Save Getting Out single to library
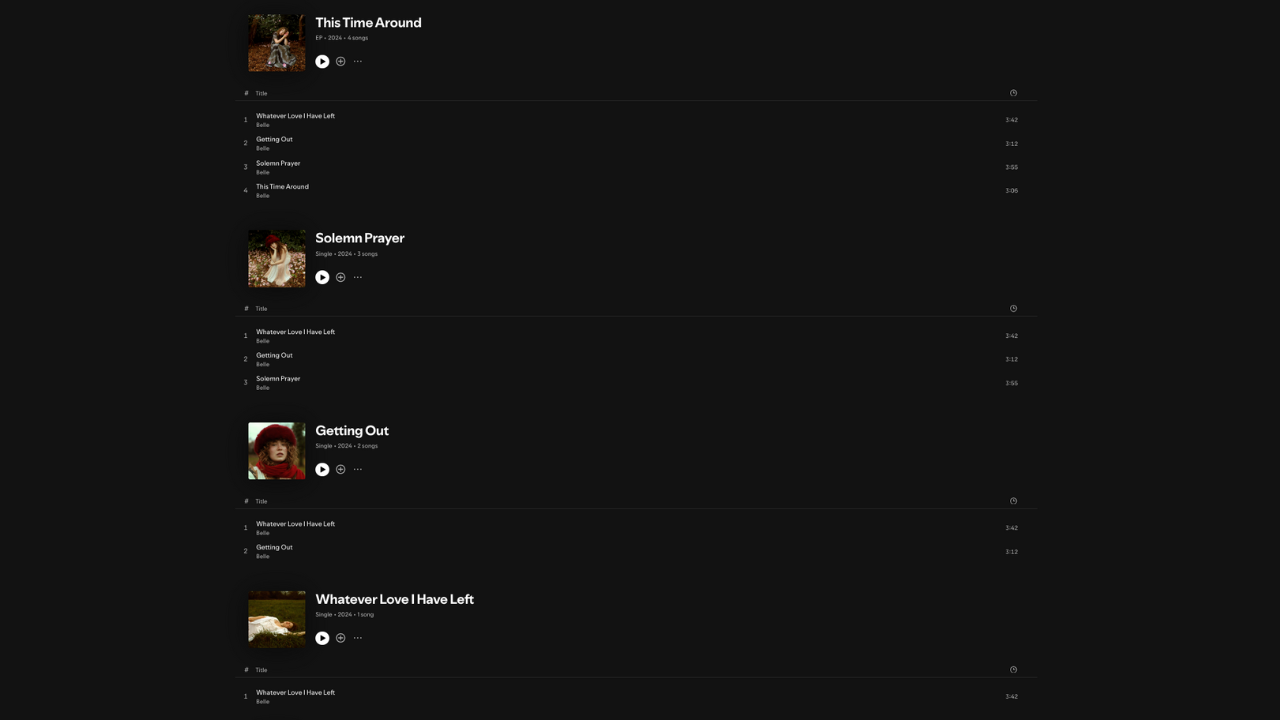 (x=341, y=470)
